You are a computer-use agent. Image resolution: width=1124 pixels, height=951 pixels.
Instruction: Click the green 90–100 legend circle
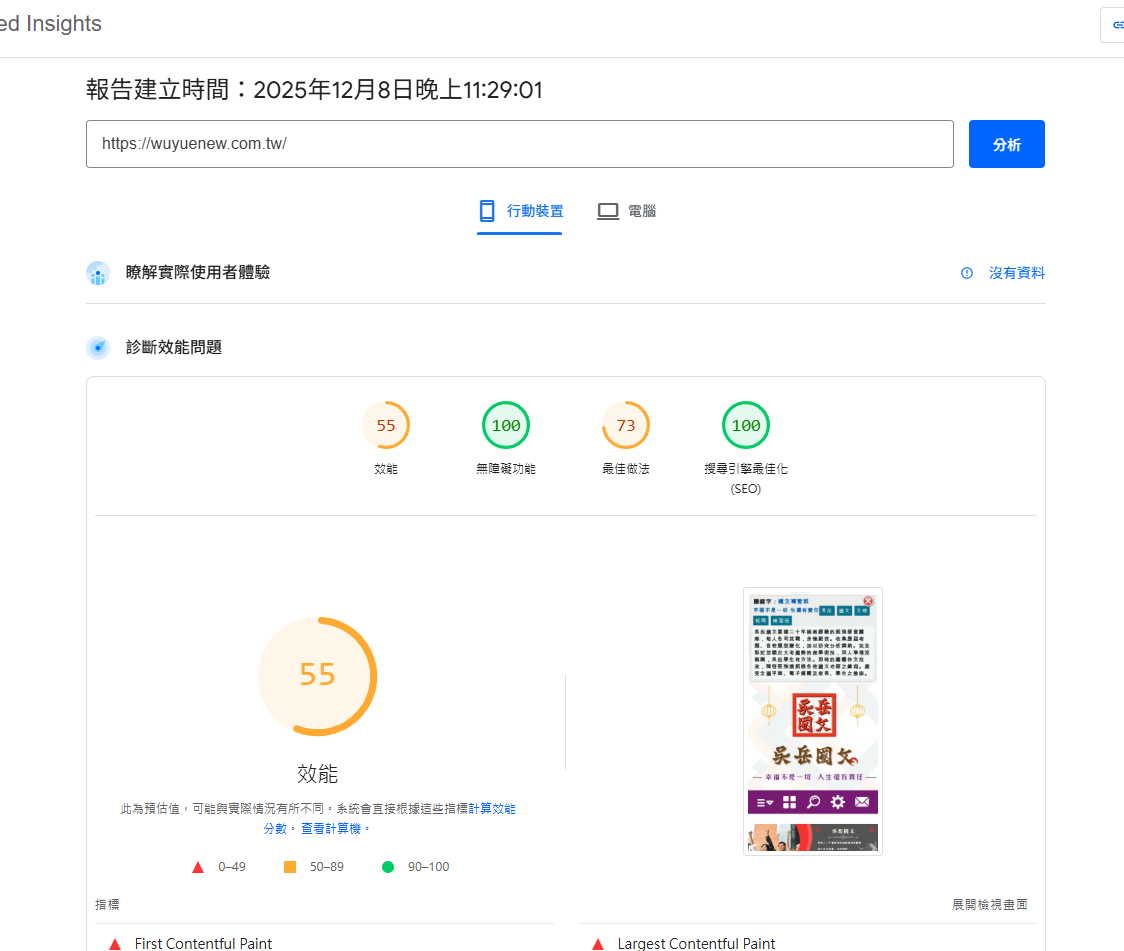(388, 867)
